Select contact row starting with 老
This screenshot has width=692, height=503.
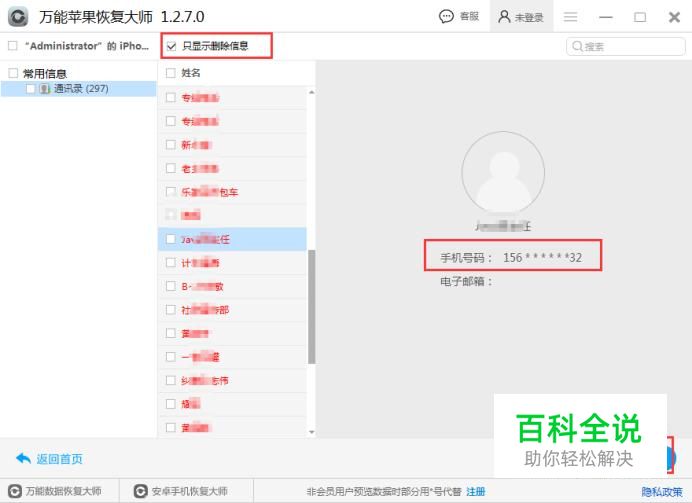click(x=233, y=169)
